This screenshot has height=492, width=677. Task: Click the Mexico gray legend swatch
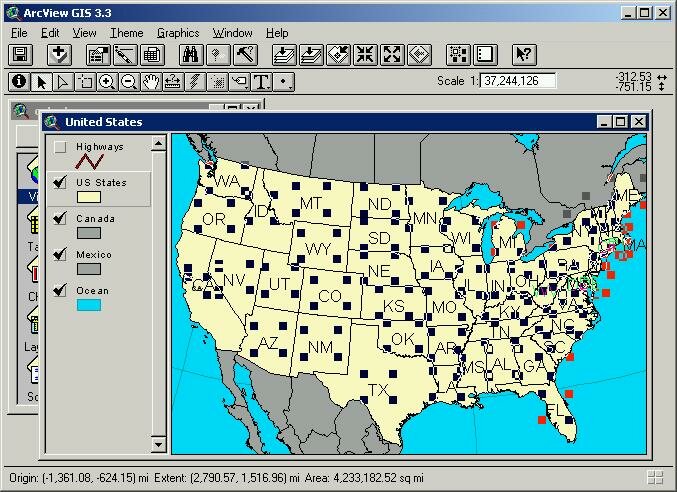click(89, 269)
